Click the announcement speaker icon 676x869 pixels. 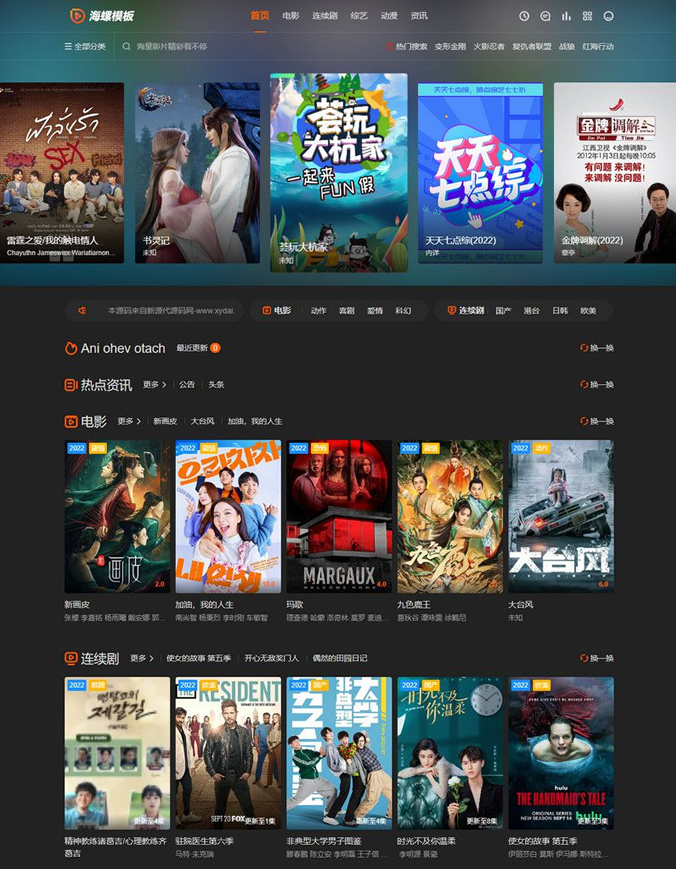coord(83,311)
